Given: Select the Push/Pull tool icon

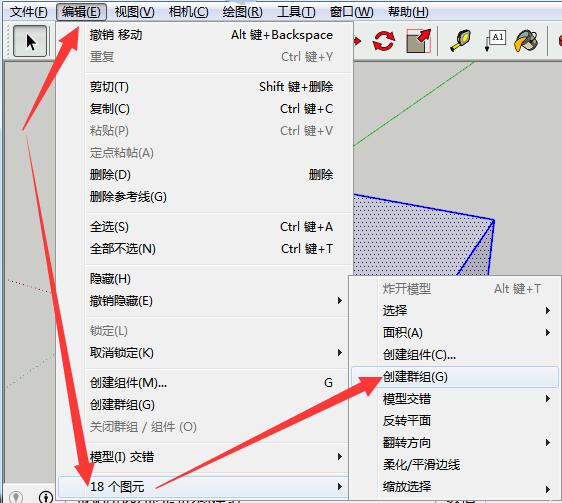Looking at the screenshot, I should pos(418,41).
